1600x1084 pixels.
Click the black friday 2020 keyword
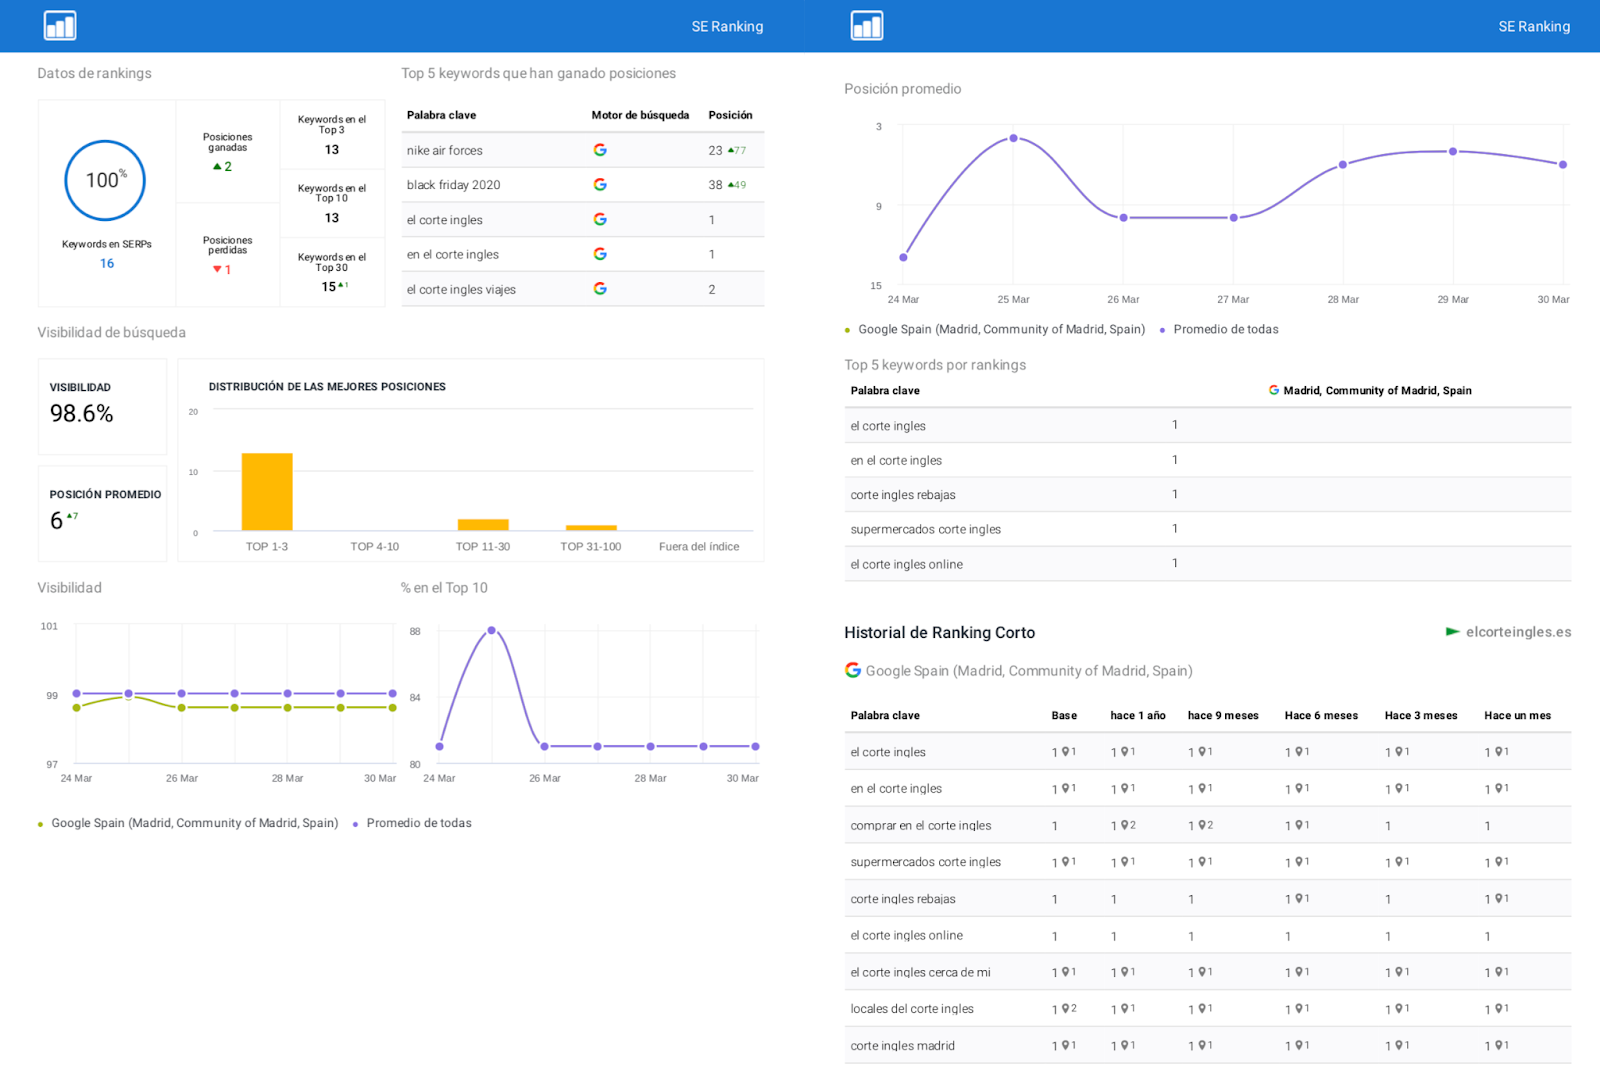(453, 185)
